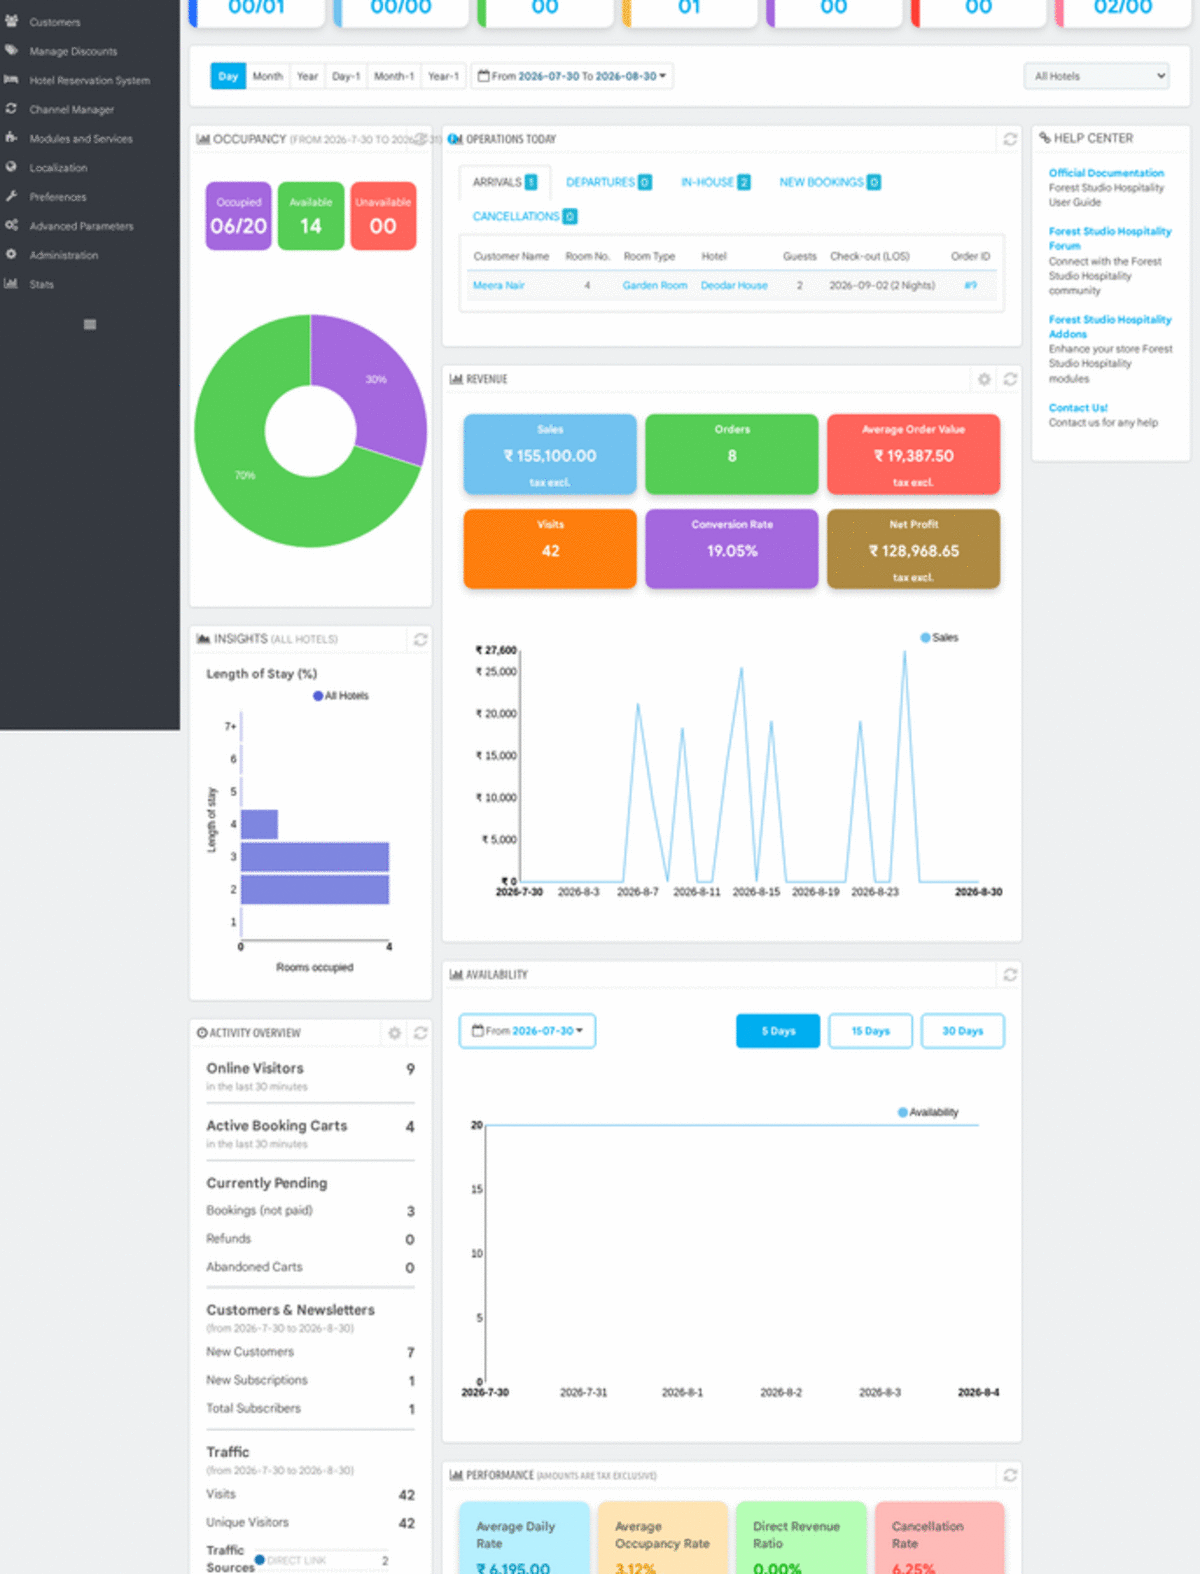Toggle All Hotels legend in Insights
The height and width of the screenshot is (1574, 1200).
pos(341,696)
